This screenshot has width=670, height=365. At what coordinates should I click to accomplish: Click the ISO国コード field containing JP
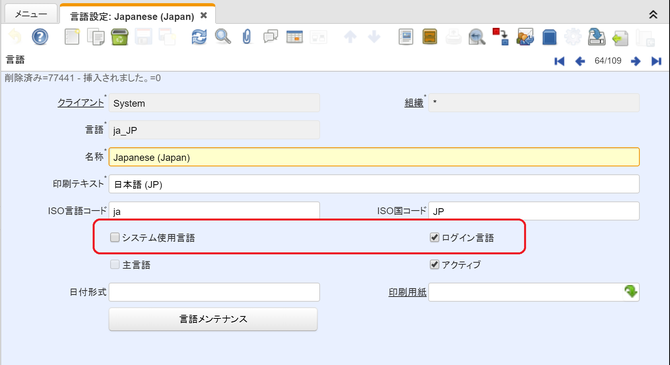(x=534, y=211)
